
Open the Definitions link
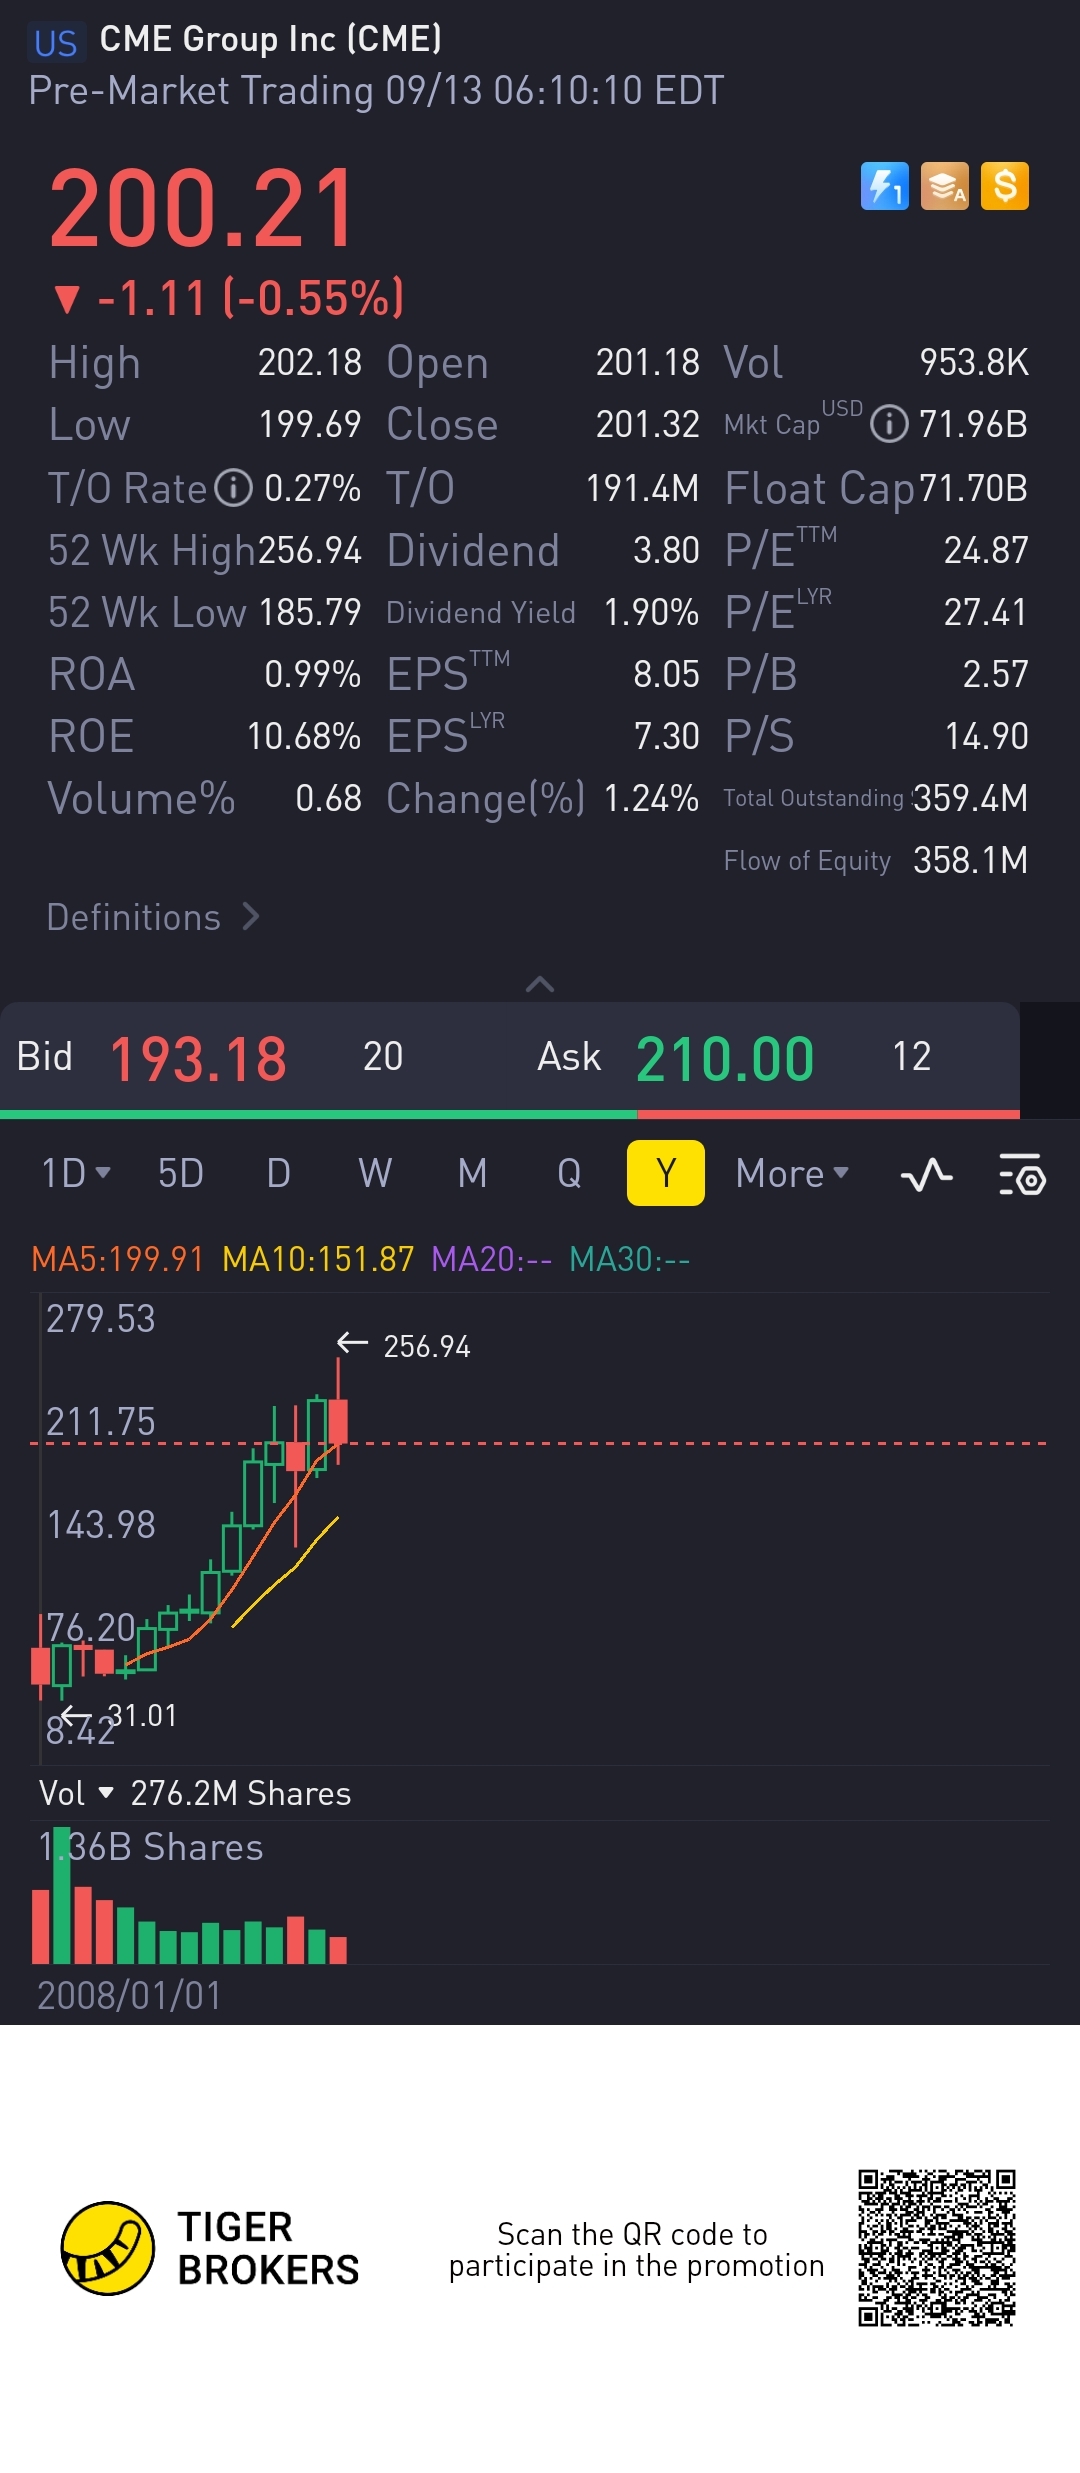[153, 917]
